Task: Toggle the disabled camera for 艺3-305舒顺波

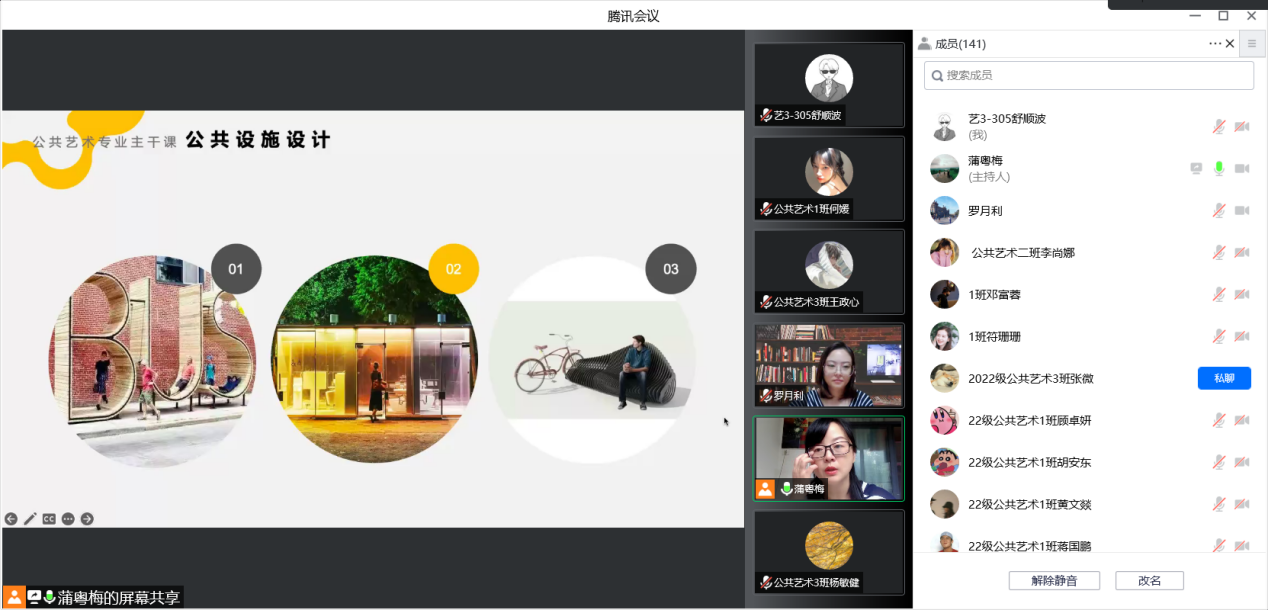Action: 1242,126
